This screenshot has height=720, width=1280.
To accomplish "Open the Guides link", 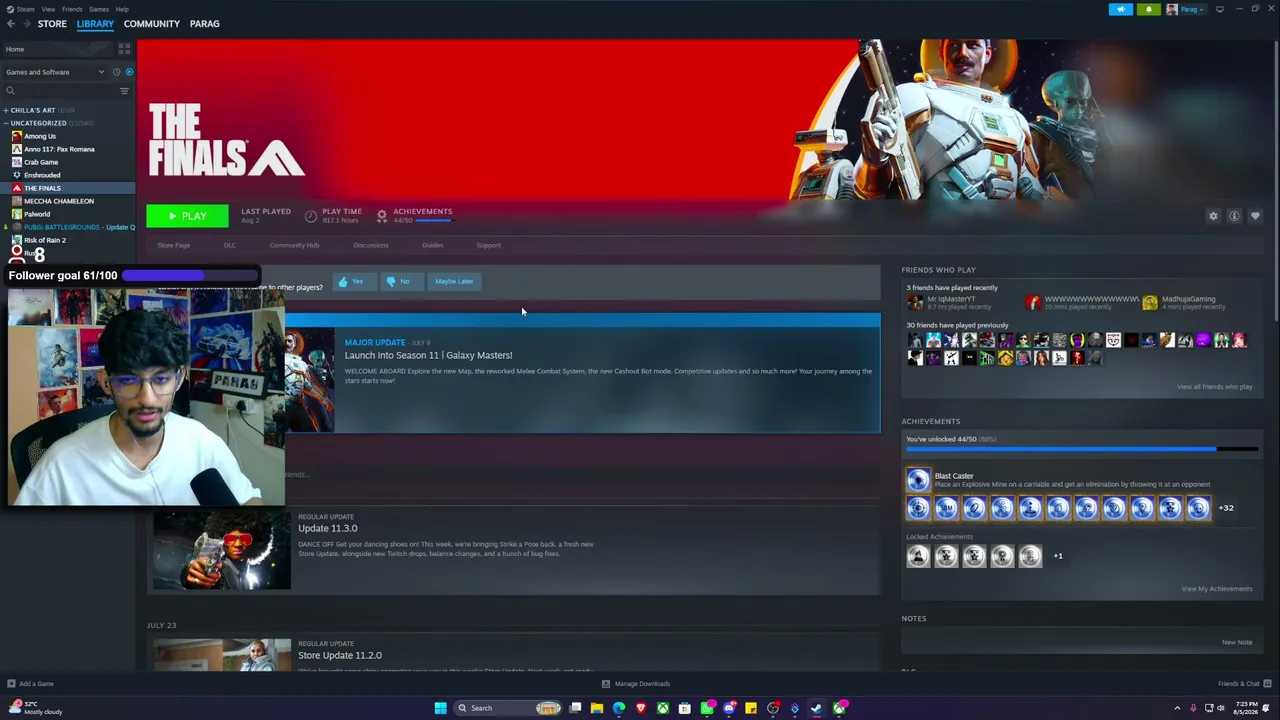I will (432, 245).
